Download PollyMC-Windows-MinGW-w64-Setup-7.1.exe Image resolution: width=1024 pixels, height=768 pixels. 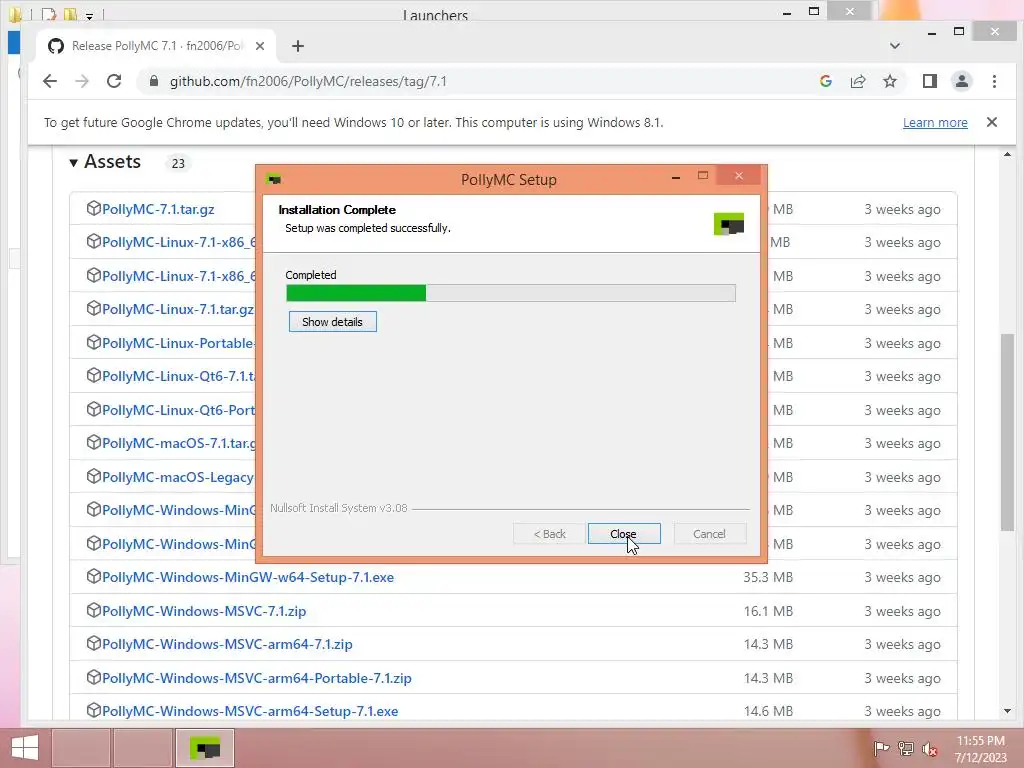[248, 577]
